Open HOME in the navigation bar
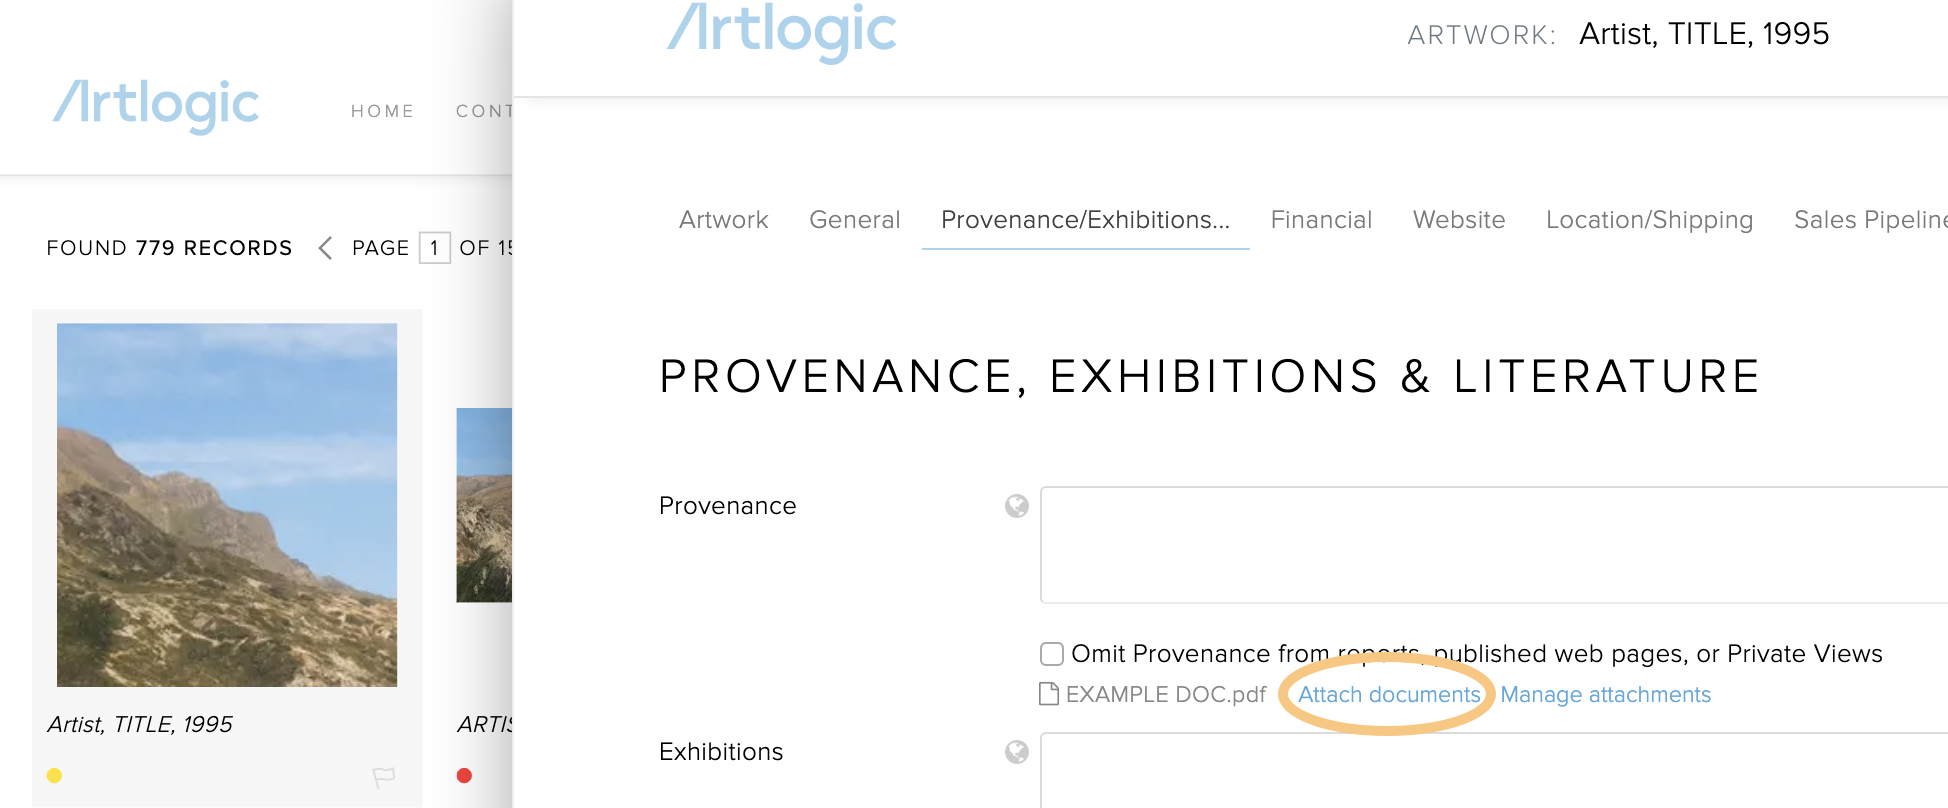The image size is (1948, 808). (x=382, y=111)
